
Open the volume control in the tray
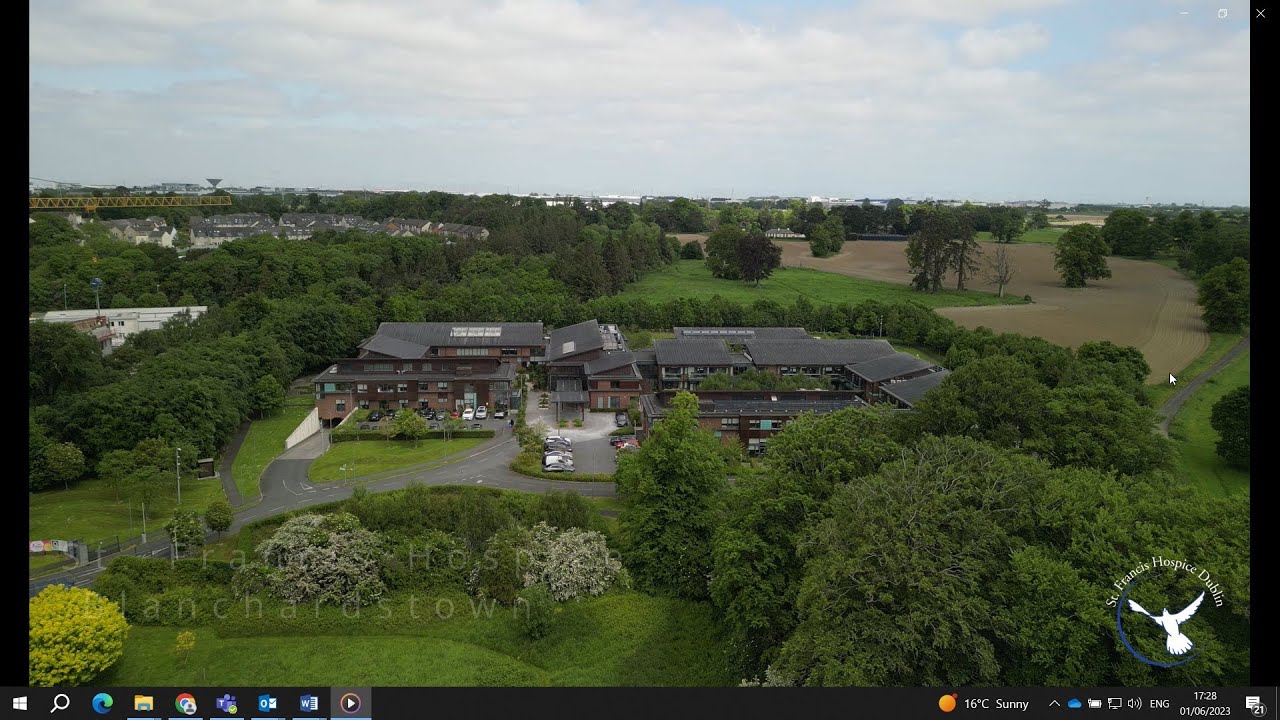(1134, 704)
